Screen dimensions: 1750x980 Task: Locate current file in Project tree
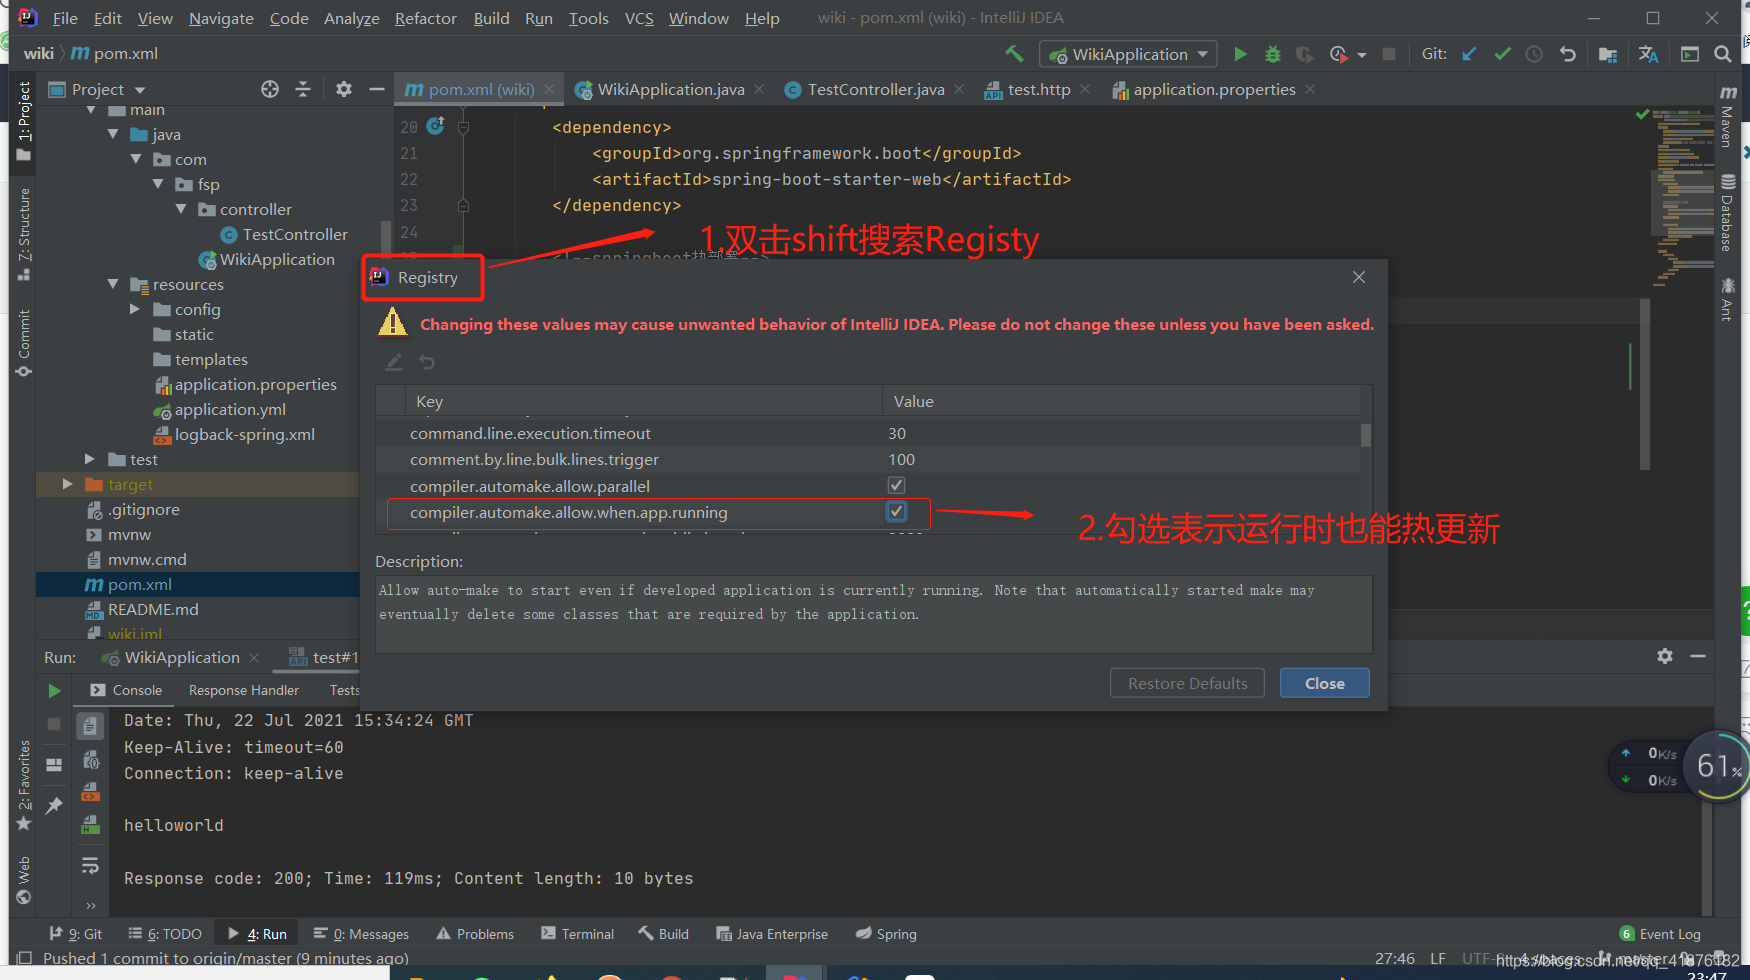(270, 89)
